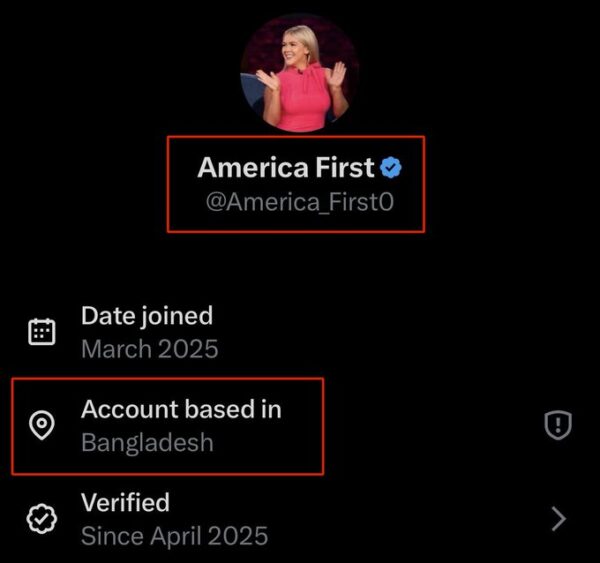Image resolution: width=600 pixels, height=563 pixels.
Task: Click the location pin icon
Action: click(x=41, y=426)
